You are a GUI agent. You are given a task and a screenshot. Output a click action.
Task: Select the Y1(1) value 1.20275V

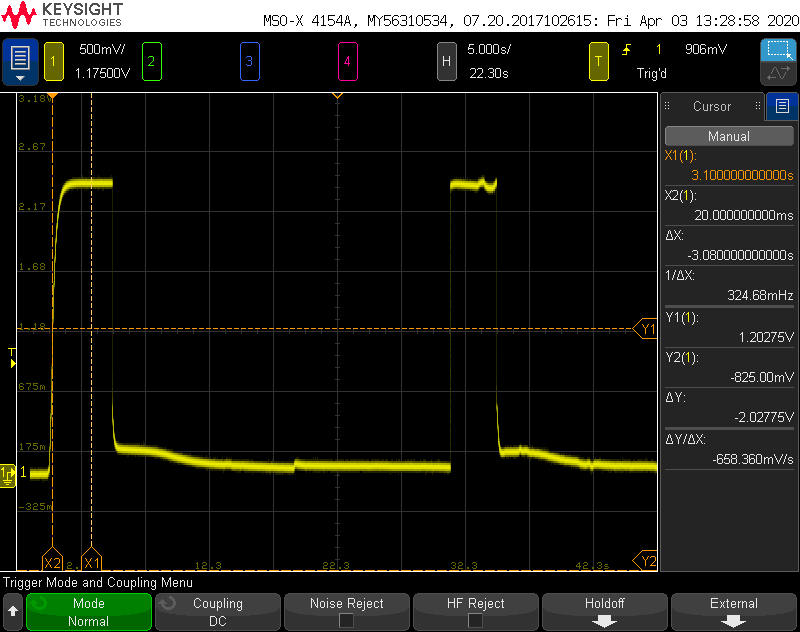pyautogui.click(x=766, y=337)
